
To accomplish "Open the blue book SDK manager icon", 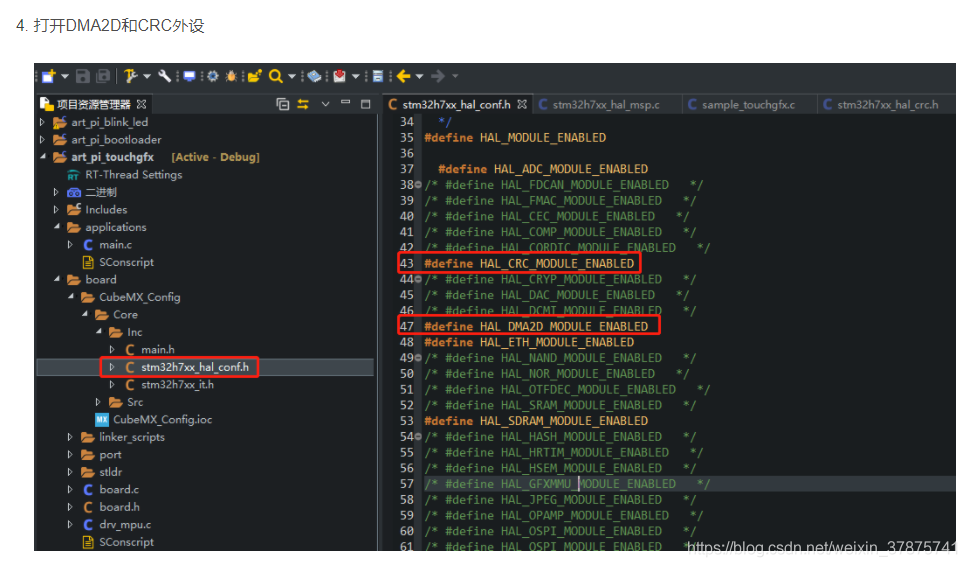I will [x=315, y=76].
